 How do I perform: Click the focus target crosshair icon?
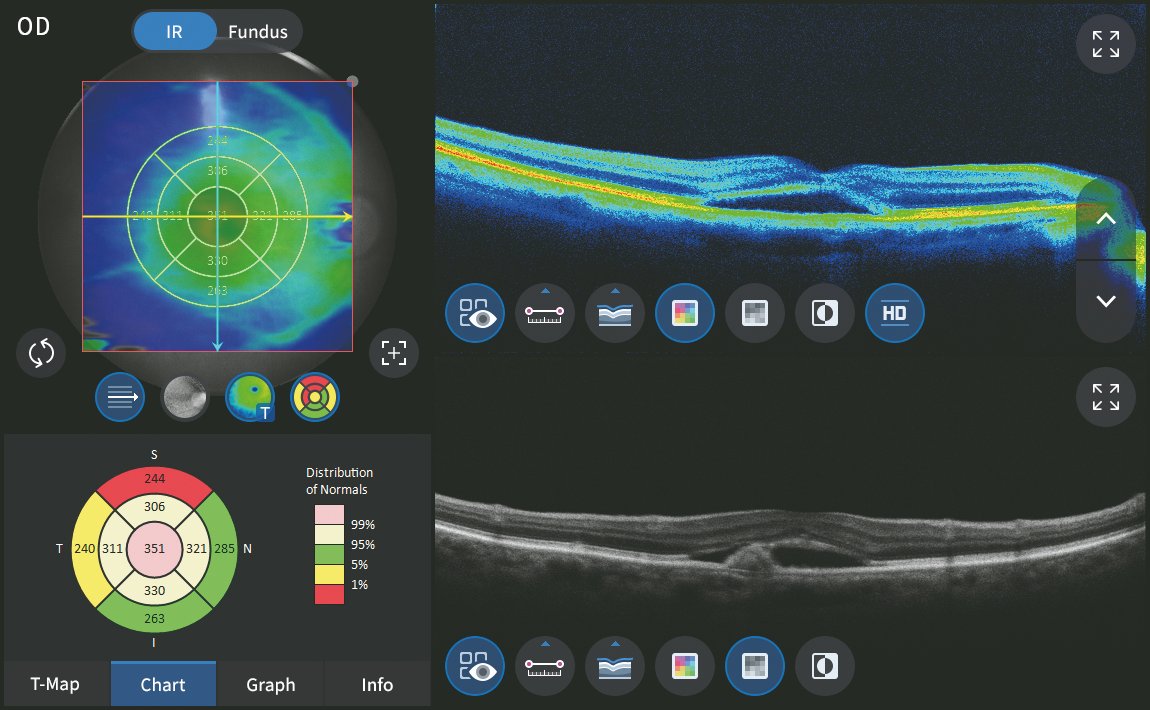[x=394, y=353]
